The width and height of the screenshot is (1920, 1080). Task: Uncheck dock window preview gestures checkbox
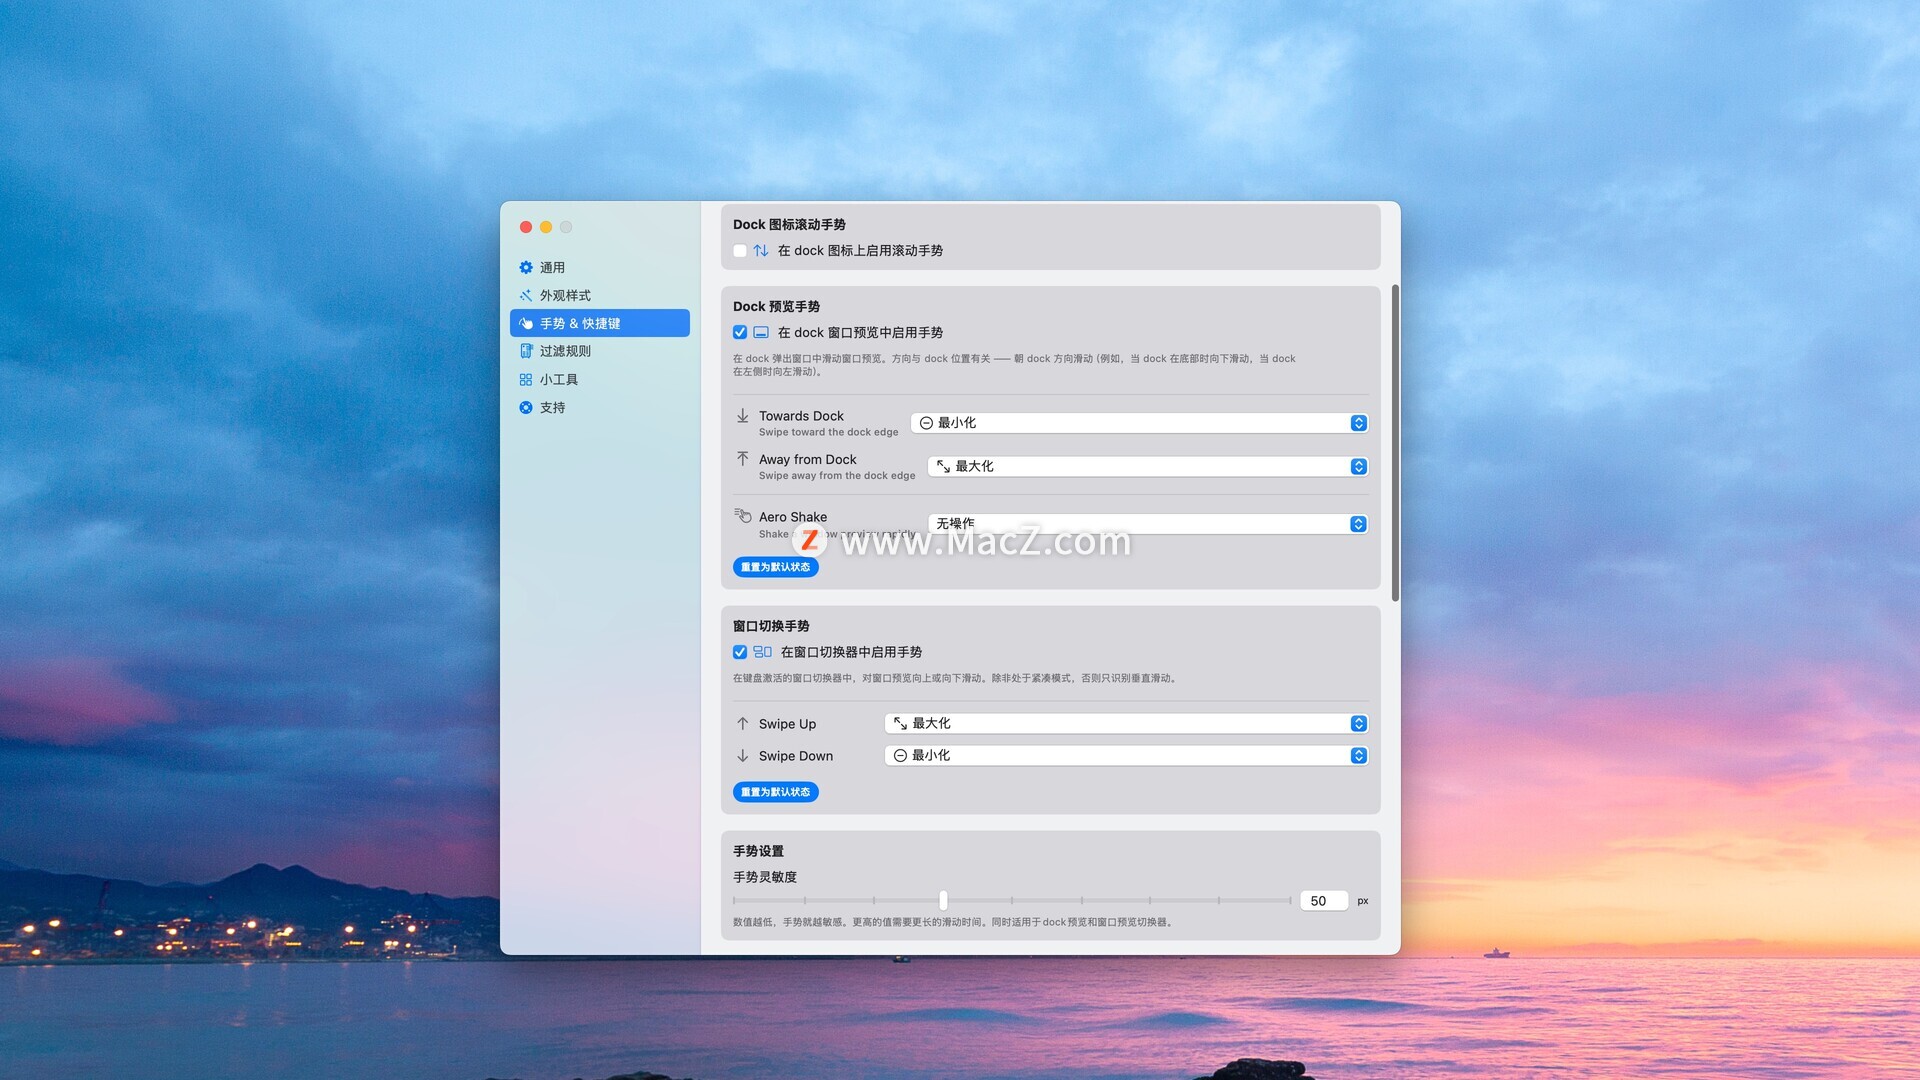[740, 333]
